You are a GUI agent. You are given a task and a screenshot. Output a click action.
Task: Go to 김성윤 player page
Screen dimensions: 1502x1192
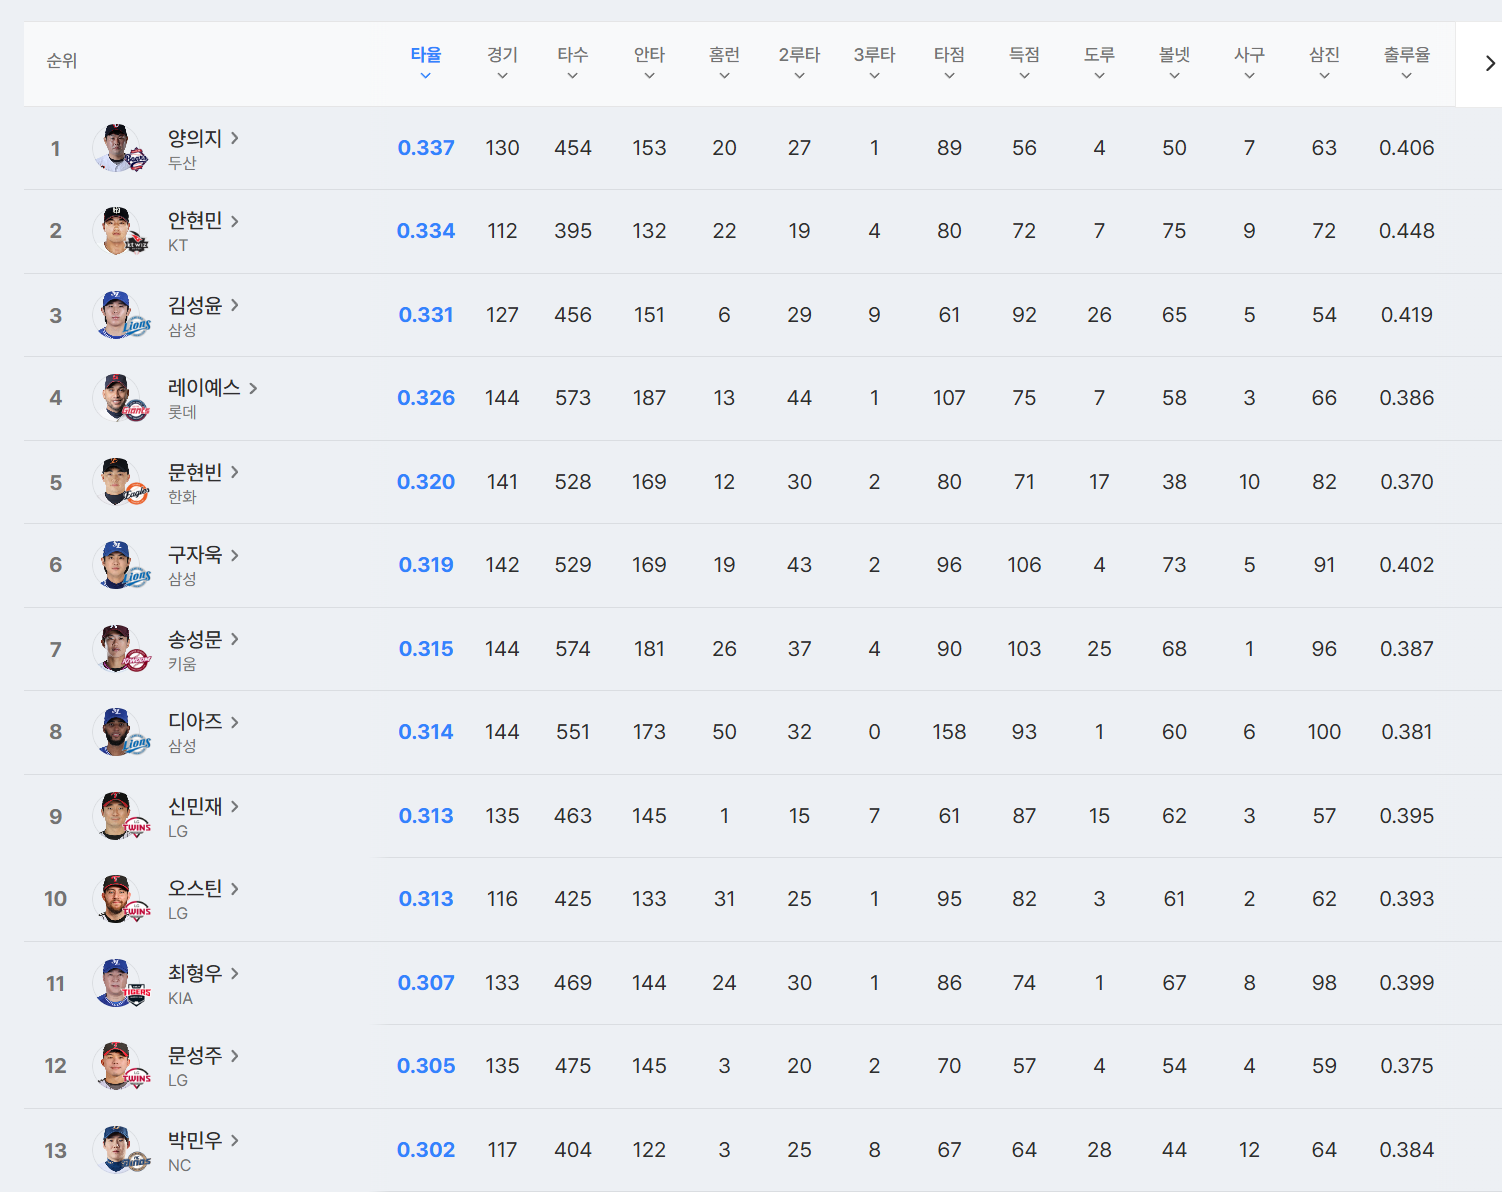[203, 305]
